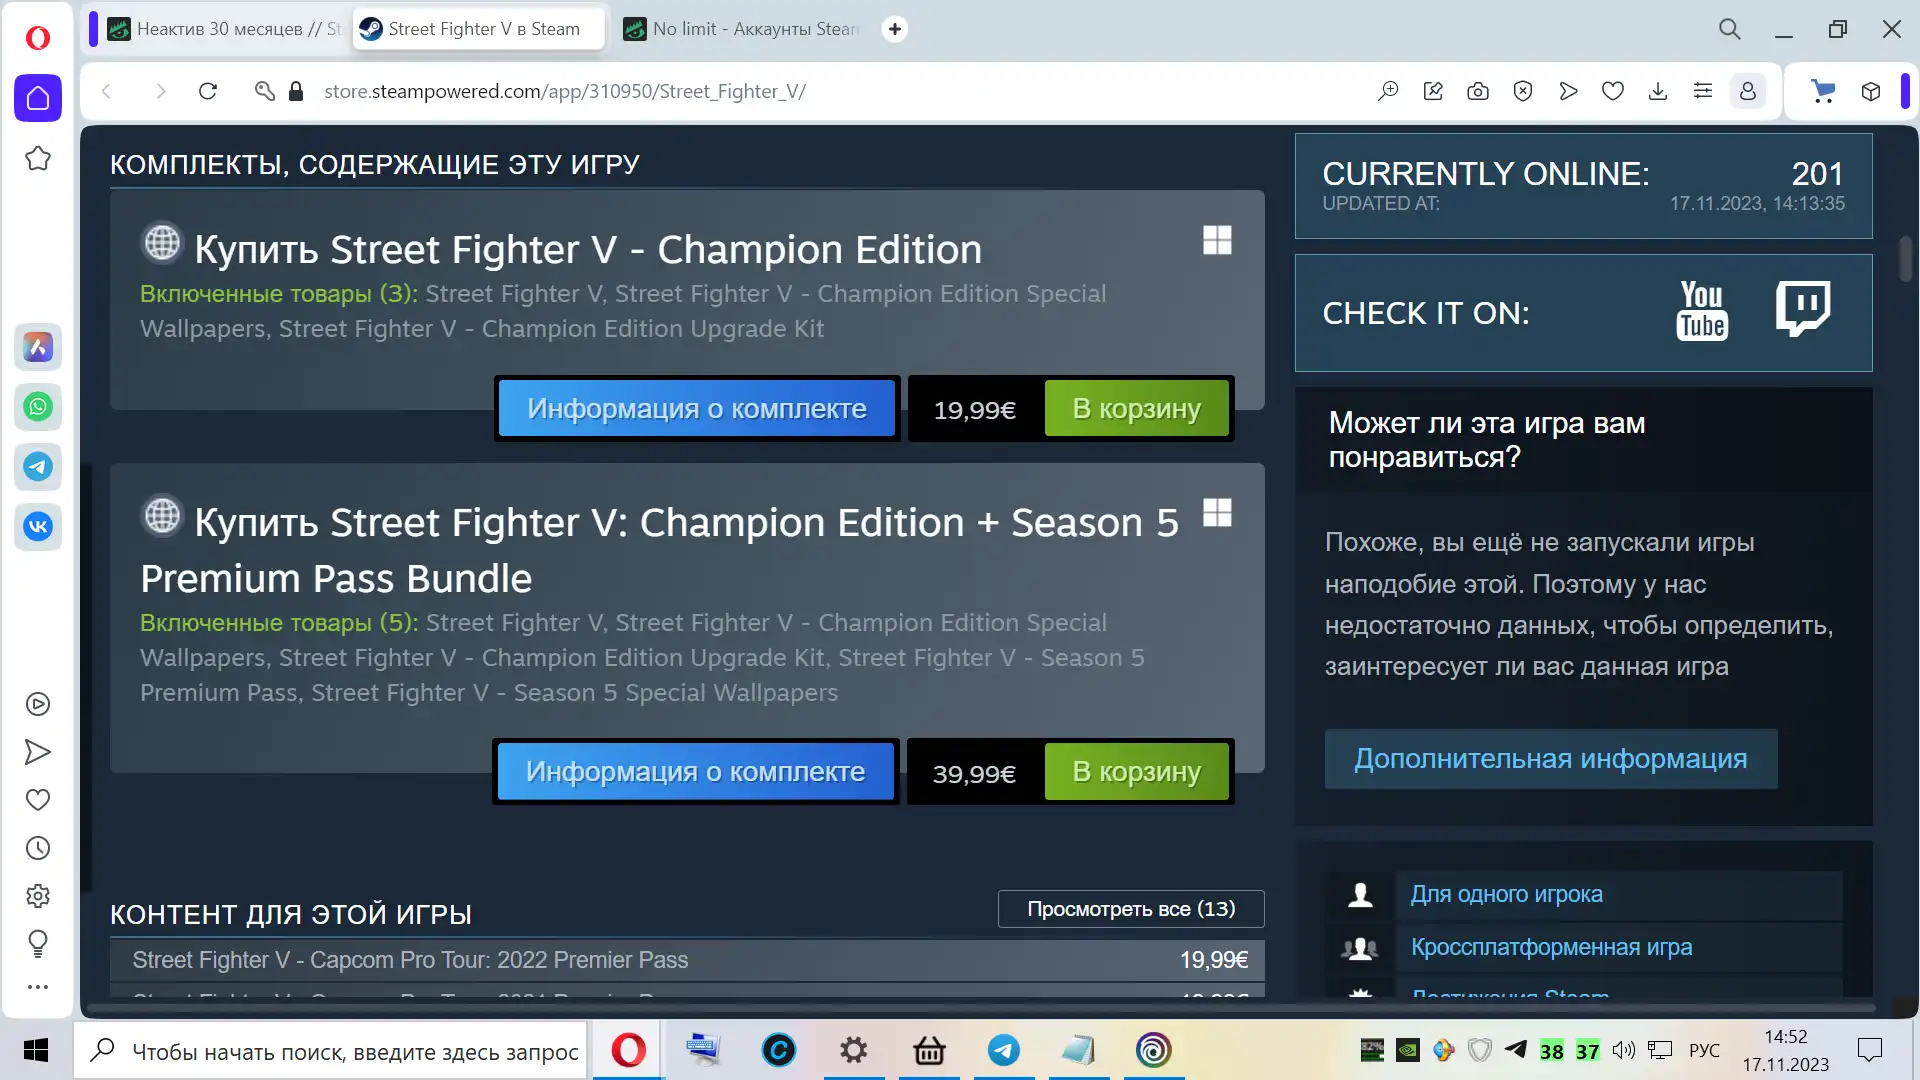Click the Opera snapshot camera icon
Image resolution: width=1920 pixels, height=1080 pixels.
1478,91
